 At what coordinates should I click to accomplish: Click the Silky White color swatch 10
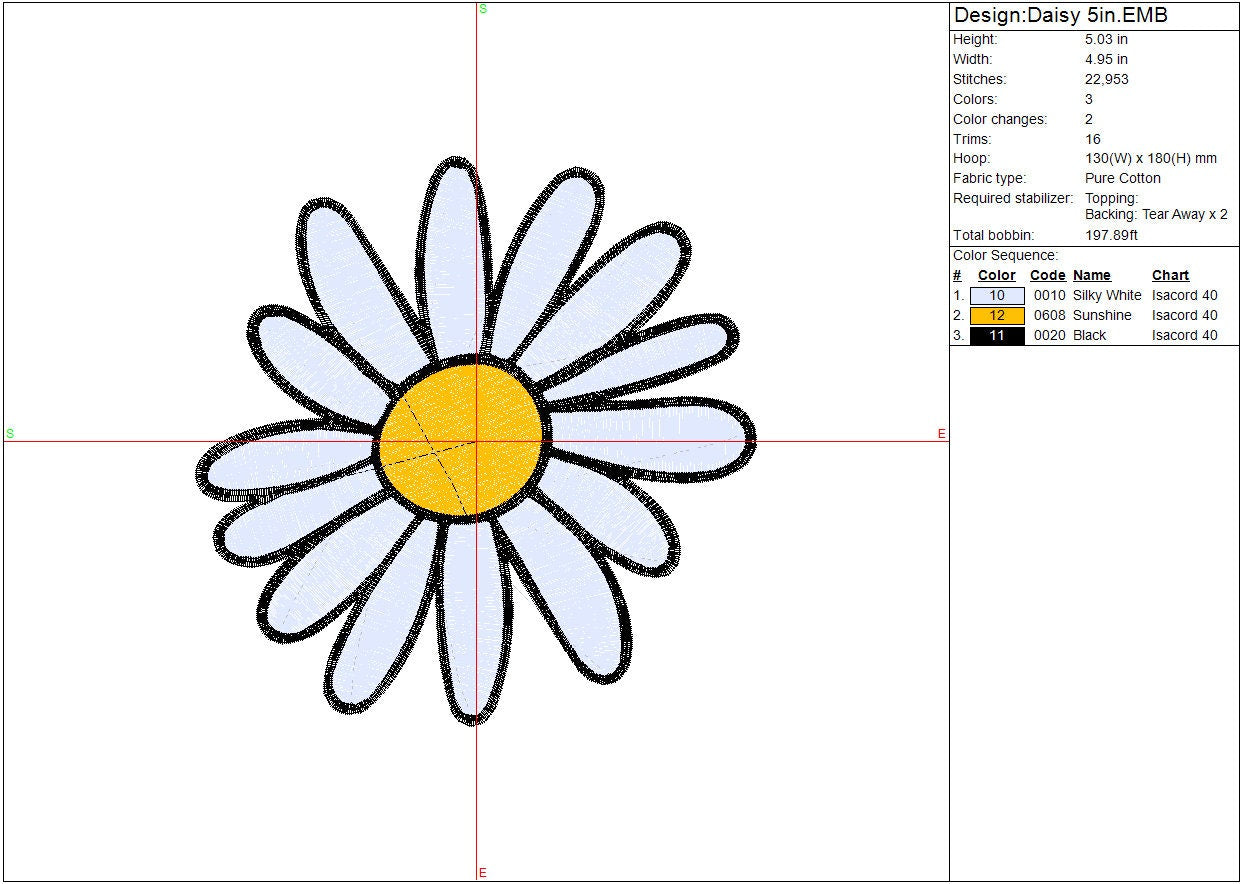tap(997, 296)
